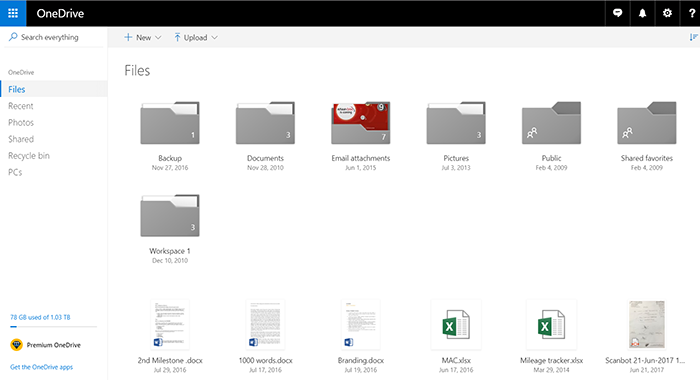Open Mileage tracker.xlsx Excel icon

point(551,325)
